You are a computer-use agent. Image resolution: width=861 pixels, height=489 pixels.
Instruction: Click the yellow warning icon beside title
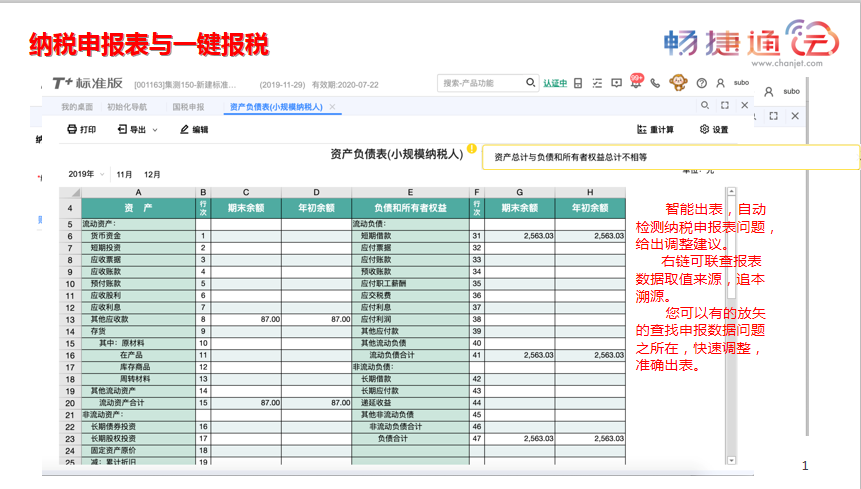pos(472,149)
